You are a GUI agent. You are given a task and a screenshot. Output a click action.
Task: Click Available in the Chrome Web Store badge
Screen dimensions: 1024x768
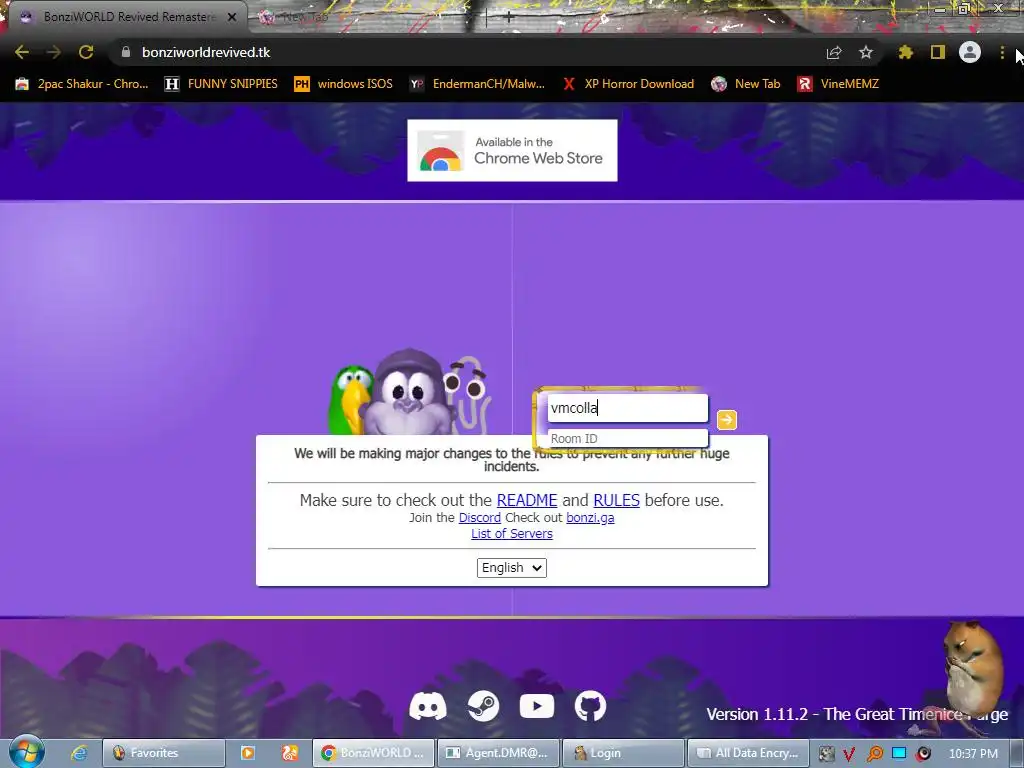tap(512, 150)
